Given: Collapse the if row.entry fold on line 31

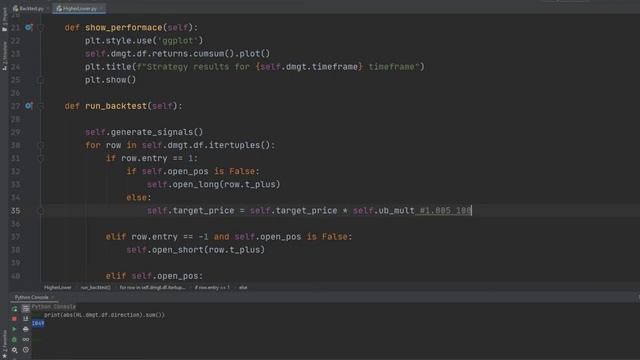Looking at the screenshot, I should [41, 158].
